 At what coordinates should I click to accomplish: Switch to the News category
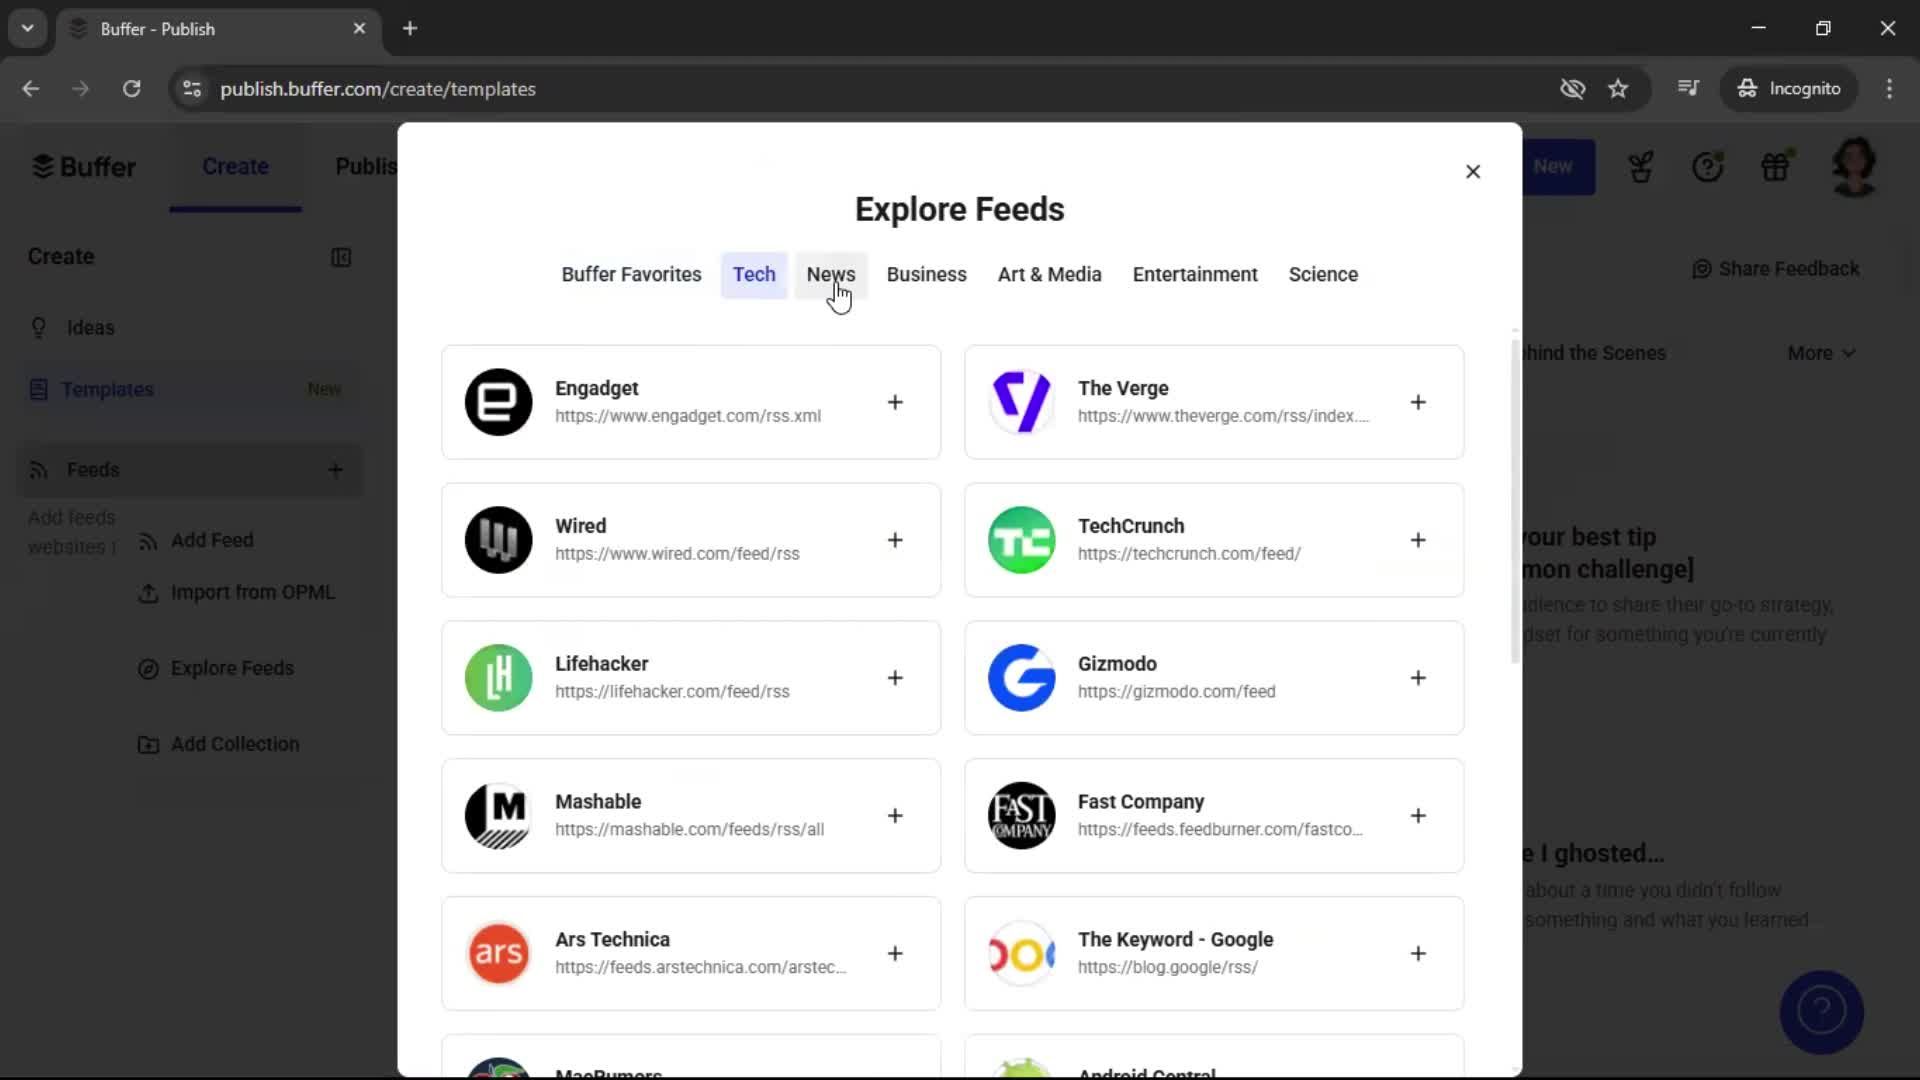tap(830, 274)
